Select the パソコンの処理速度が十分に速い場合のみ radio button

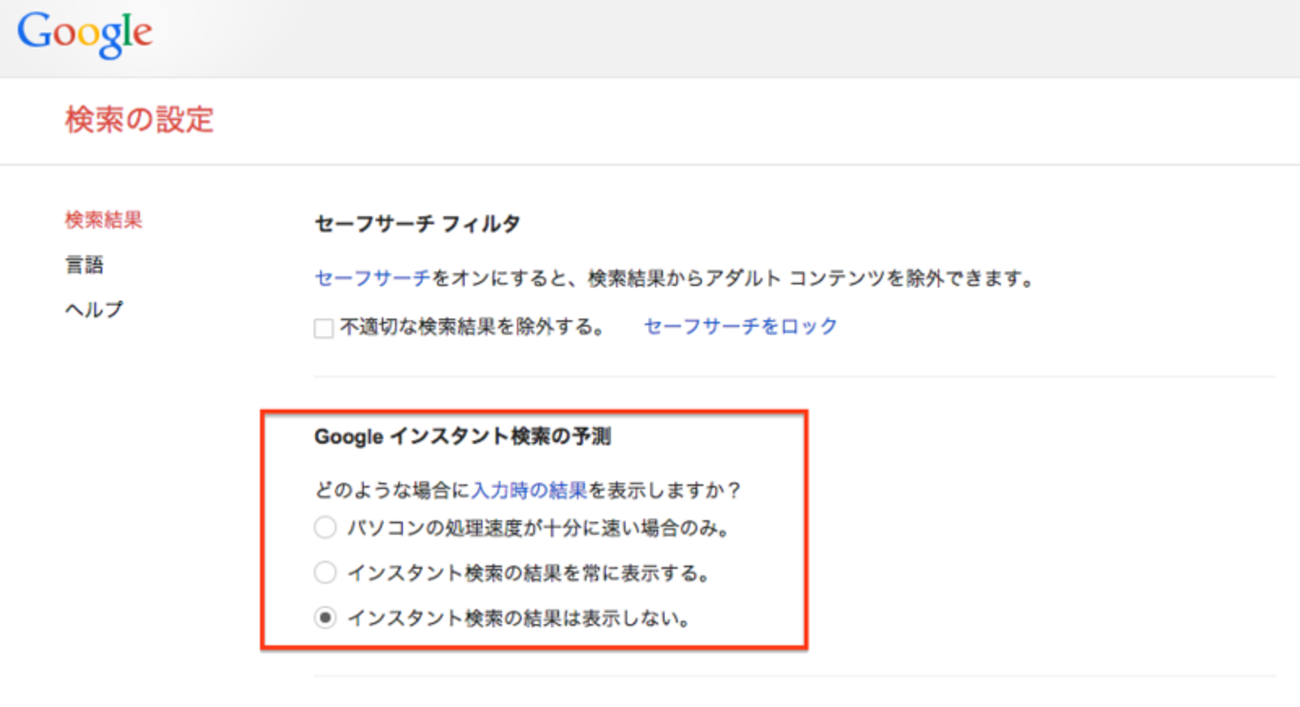(x=325, y=527)
